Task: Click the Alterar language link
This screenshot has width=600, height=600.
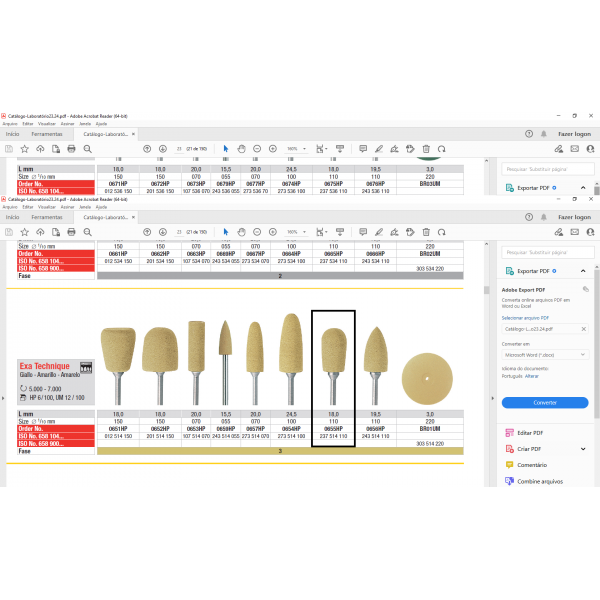Action: click(532, 376)
